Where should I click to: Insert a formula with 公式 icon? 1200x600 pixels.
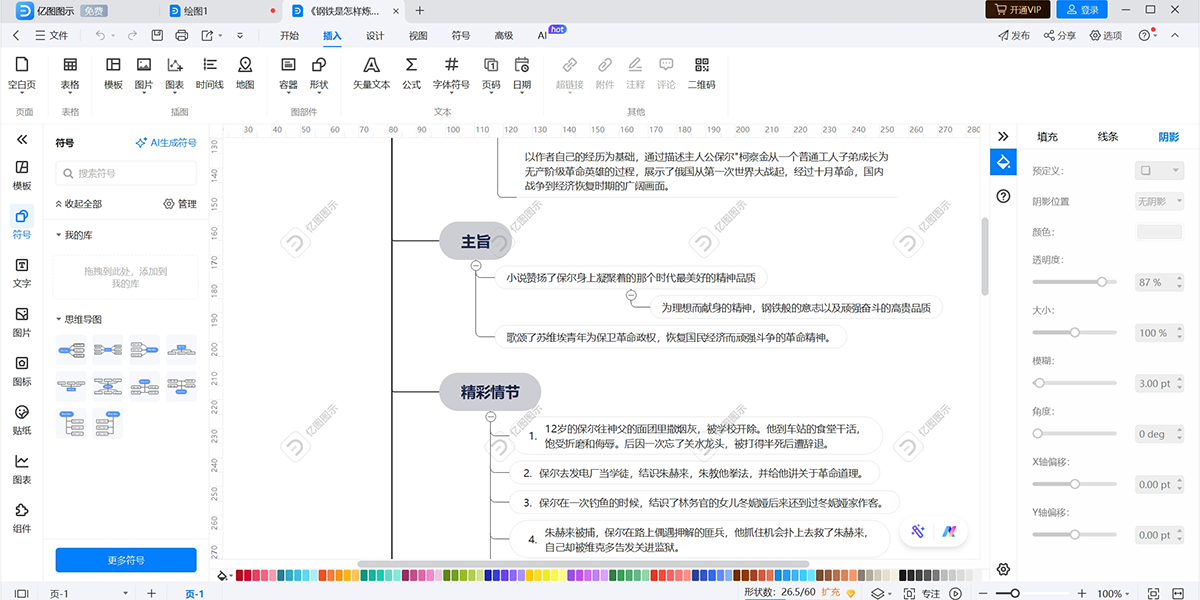point(411,72)
